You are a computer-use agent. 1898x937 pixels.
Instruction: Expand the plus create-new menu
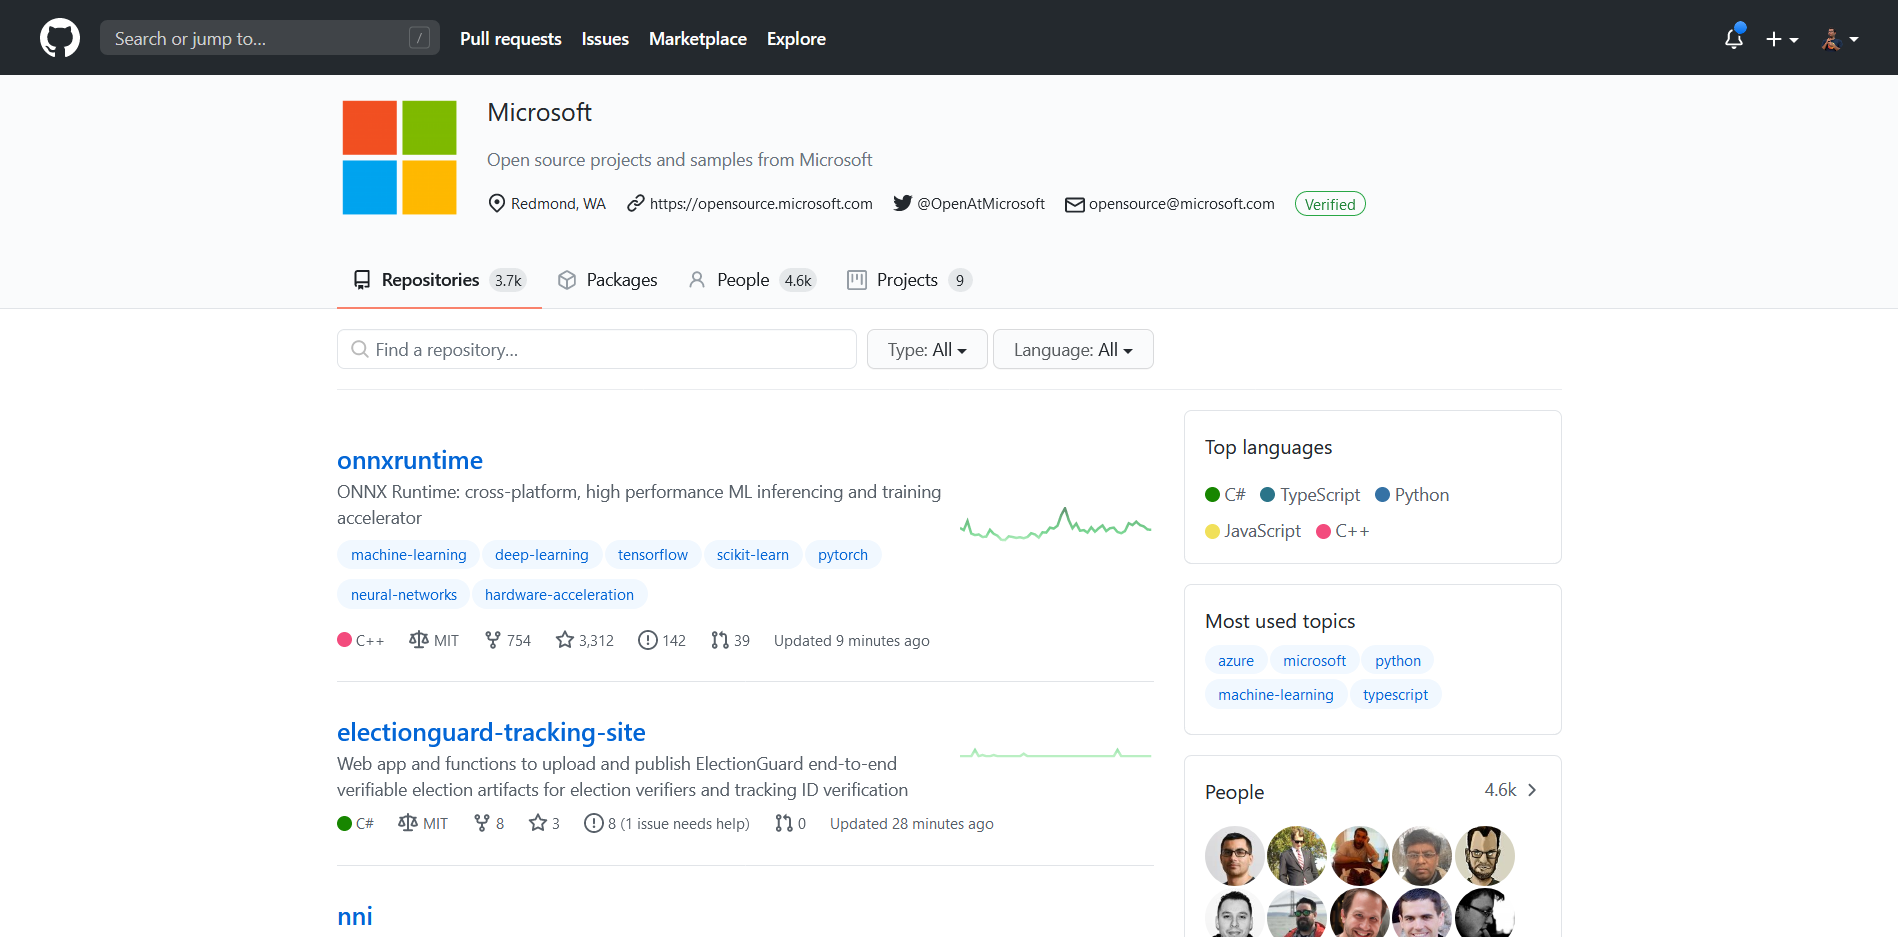pos(1781,39)
